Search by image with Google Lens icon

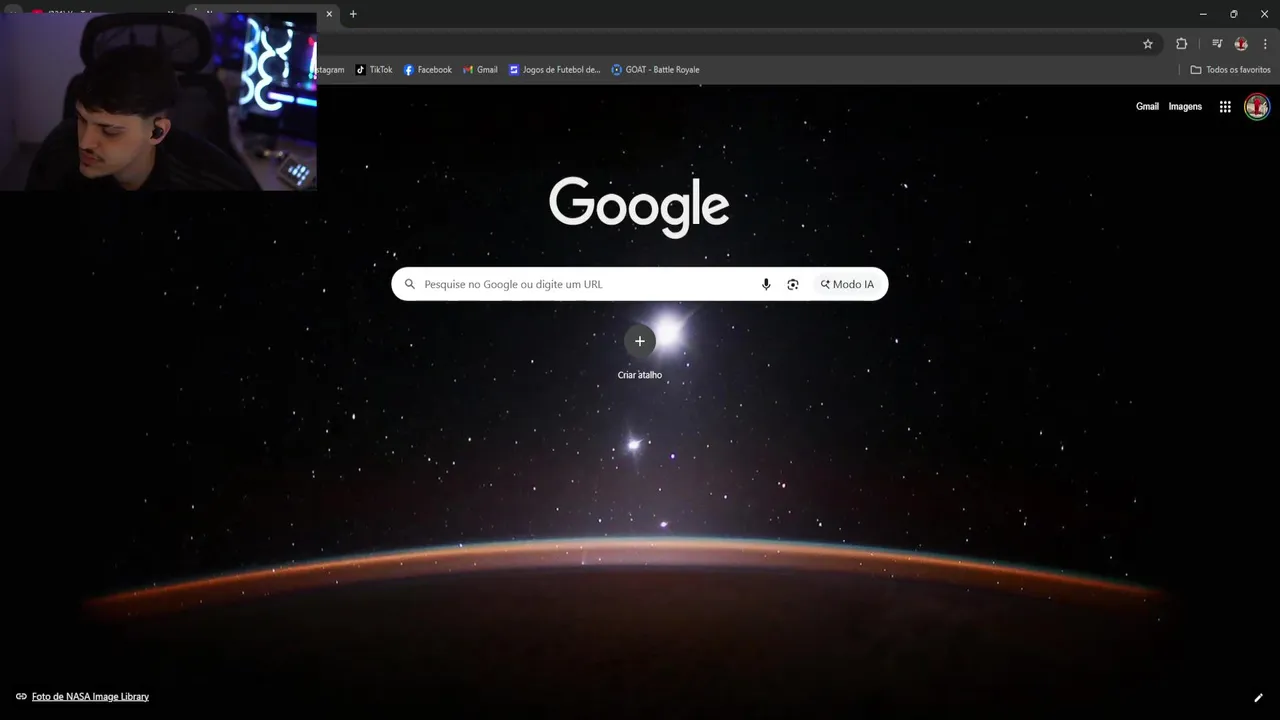(x=793, y=284)
